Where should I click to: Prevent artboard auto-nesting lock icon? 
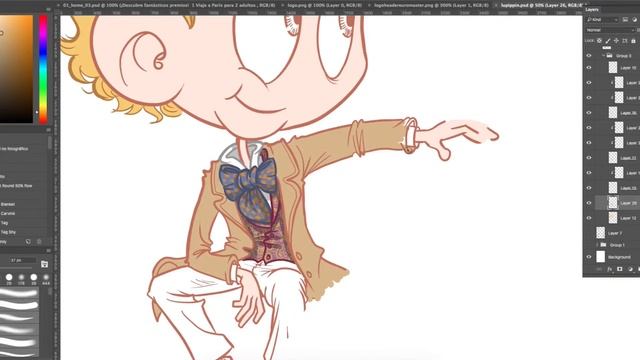coord(625,41)
